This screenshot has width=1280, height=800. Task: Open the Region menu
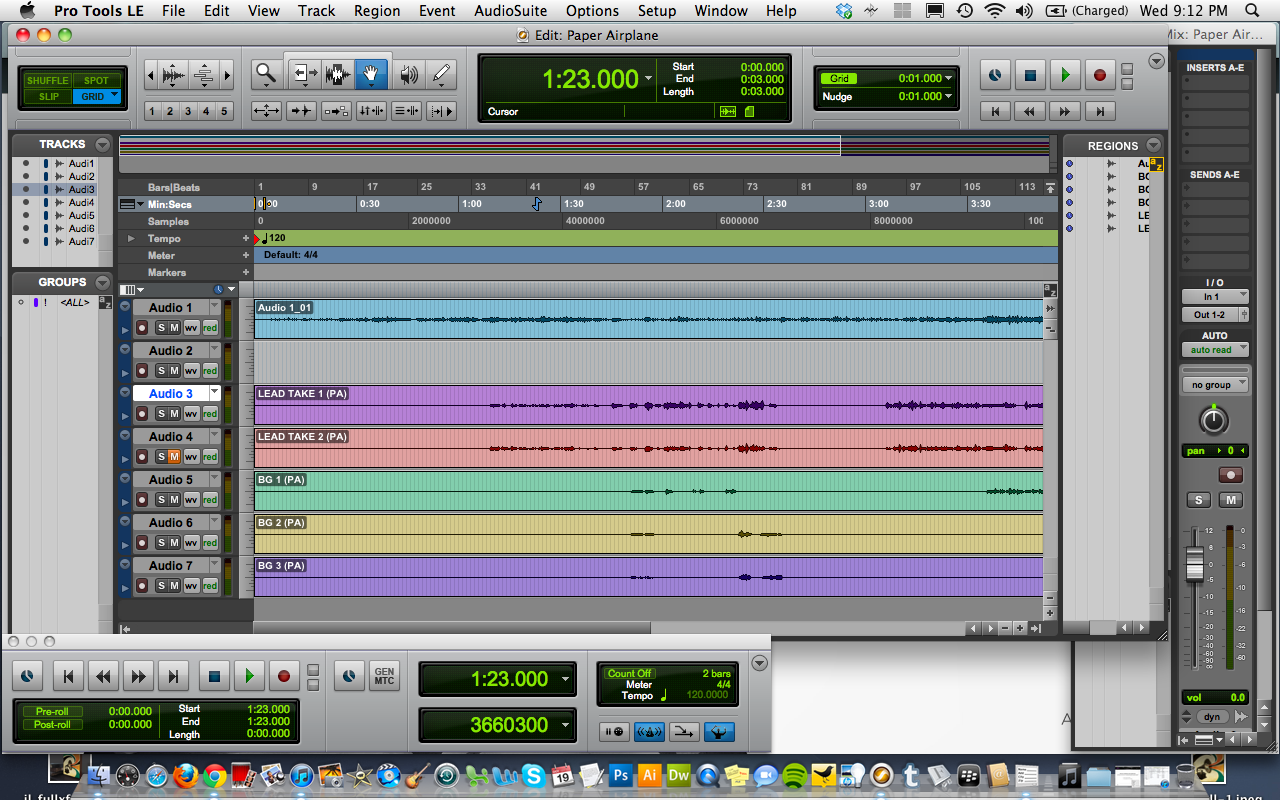coord(377,11)
